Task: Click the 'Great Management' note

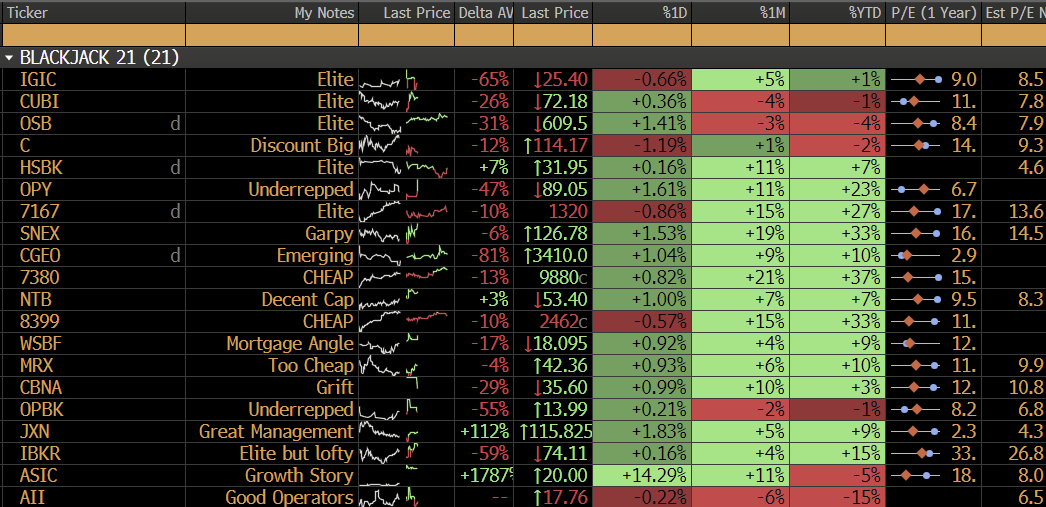Action: point(276,432)
